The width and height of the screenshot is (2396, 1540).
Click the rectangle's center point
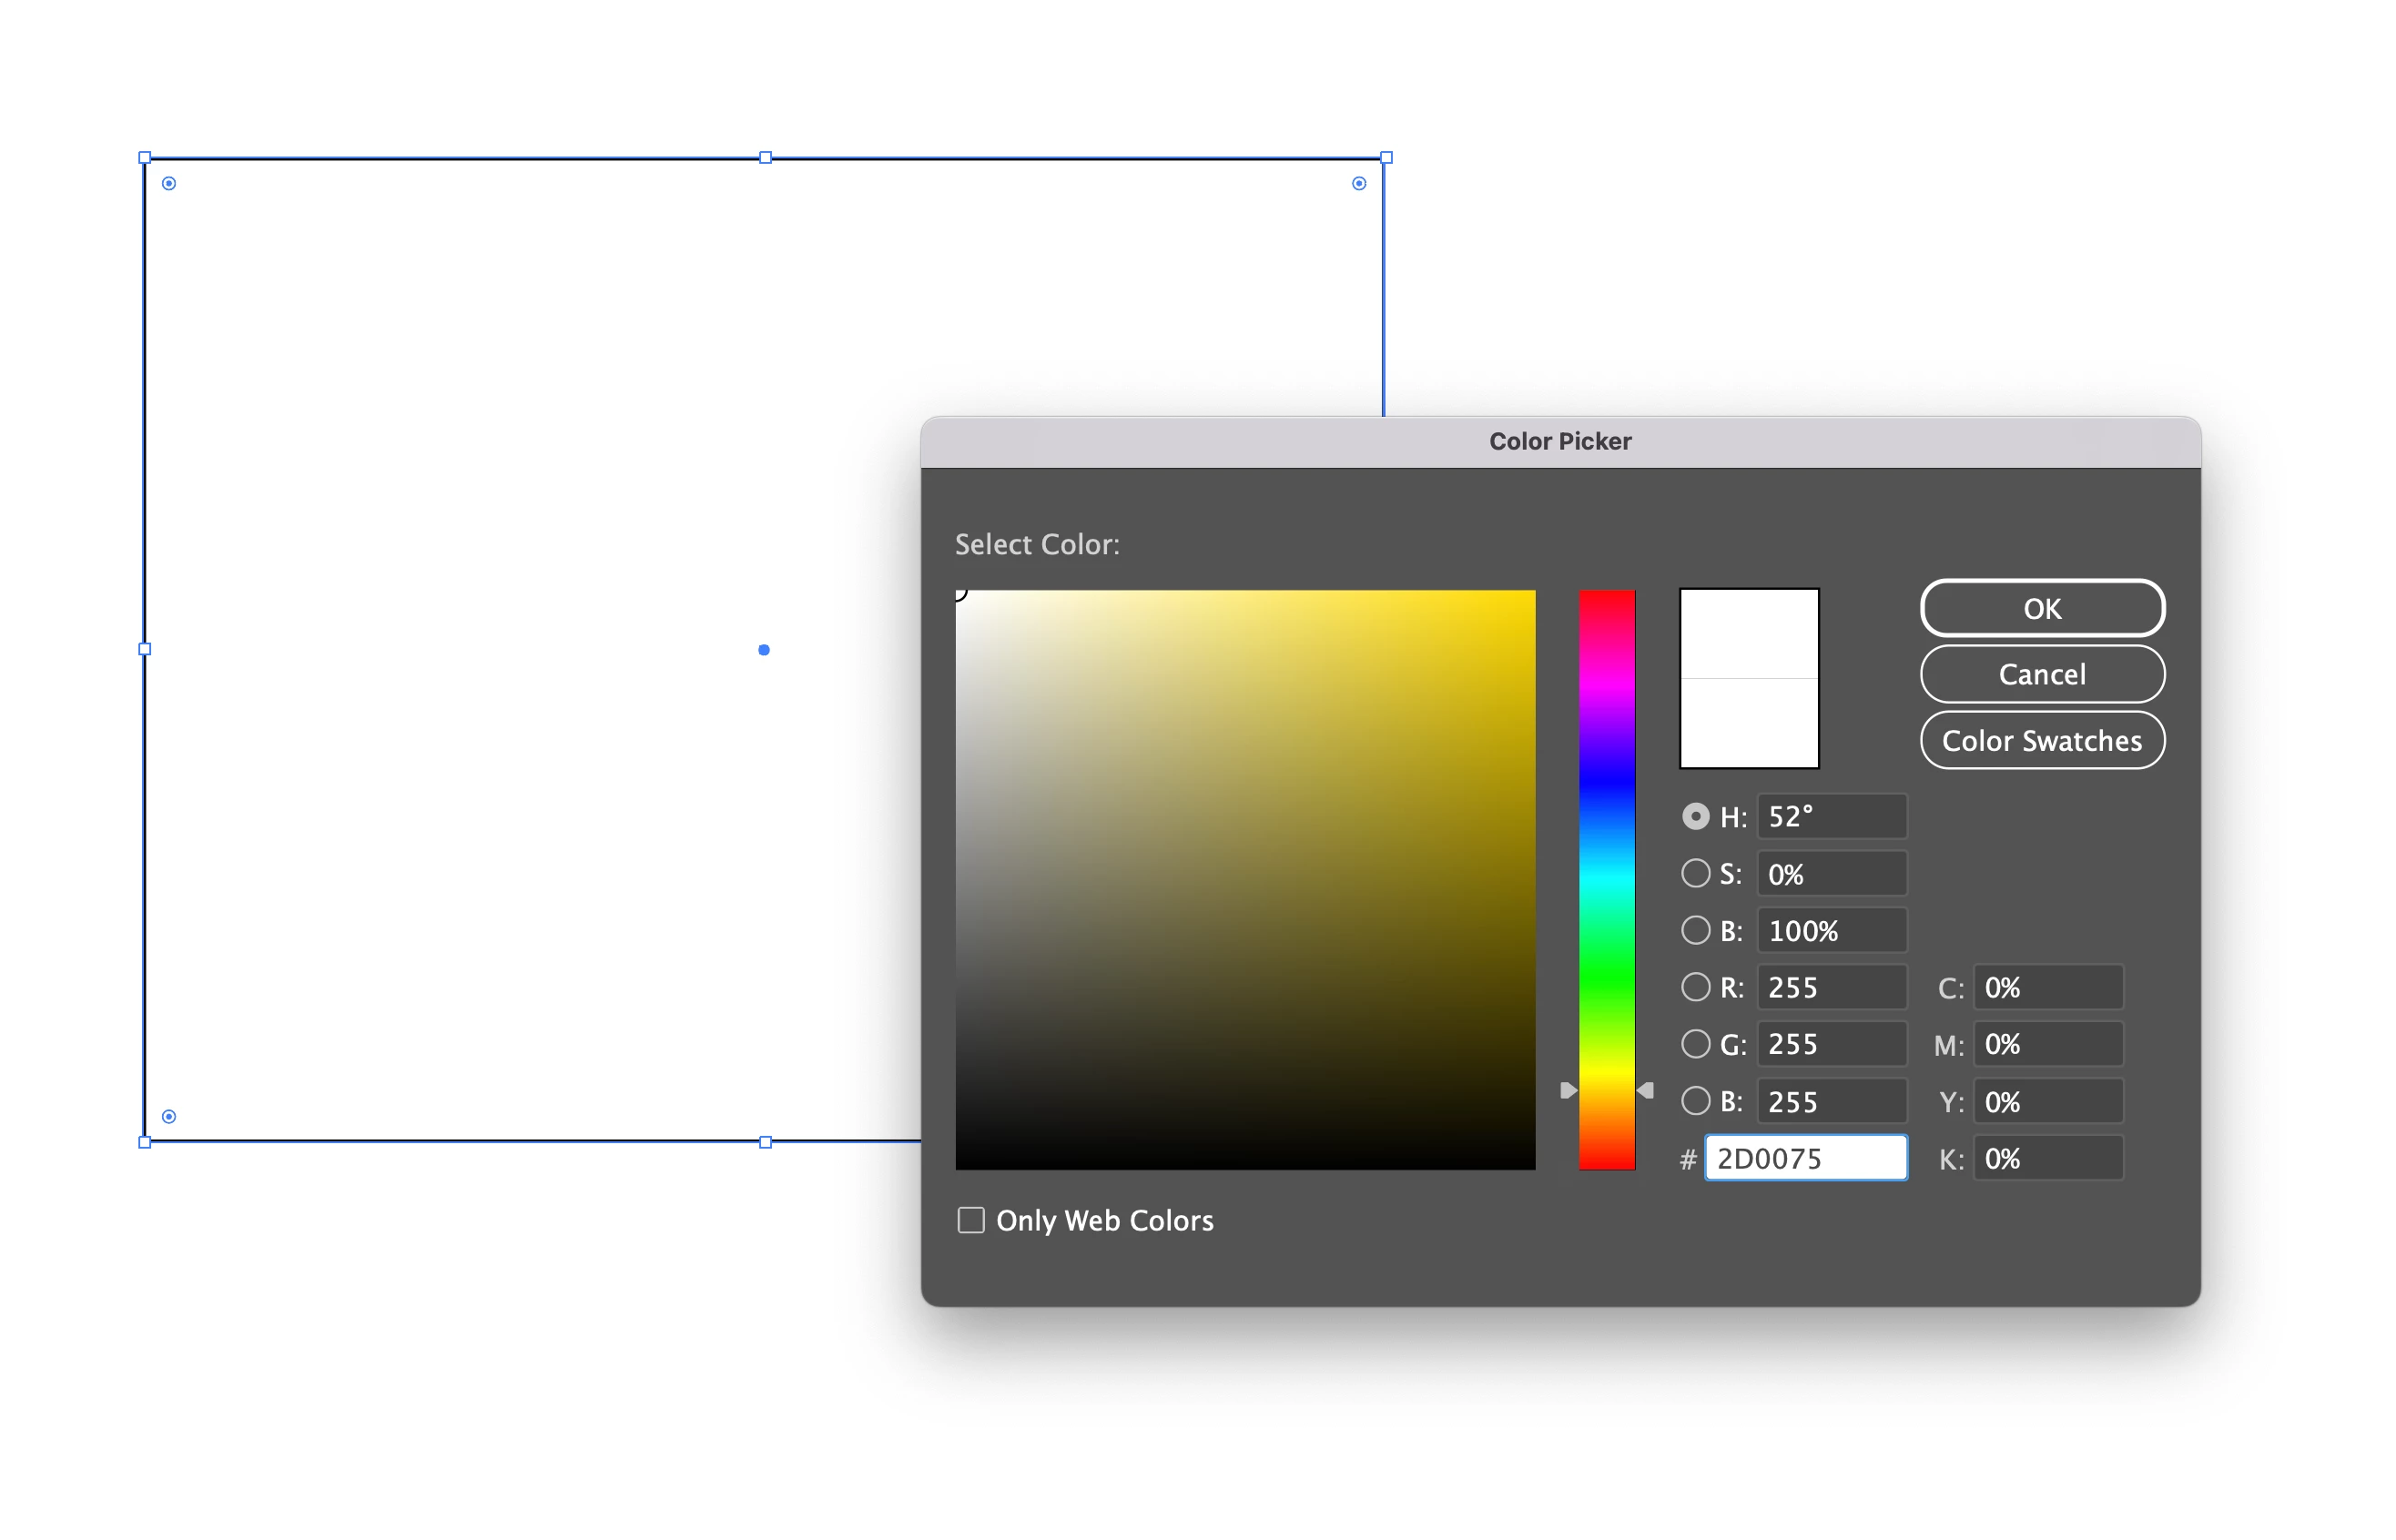pos(764,650)
